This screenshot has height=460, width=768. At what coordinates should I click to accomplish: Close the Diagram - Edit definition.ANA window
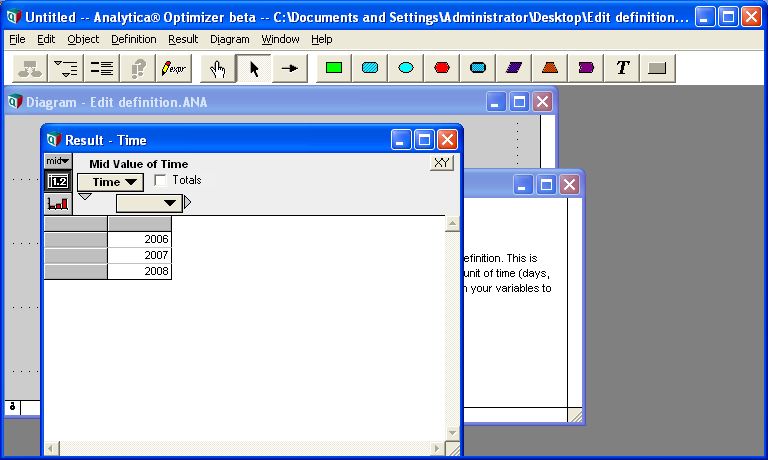(x=543, y=102)
